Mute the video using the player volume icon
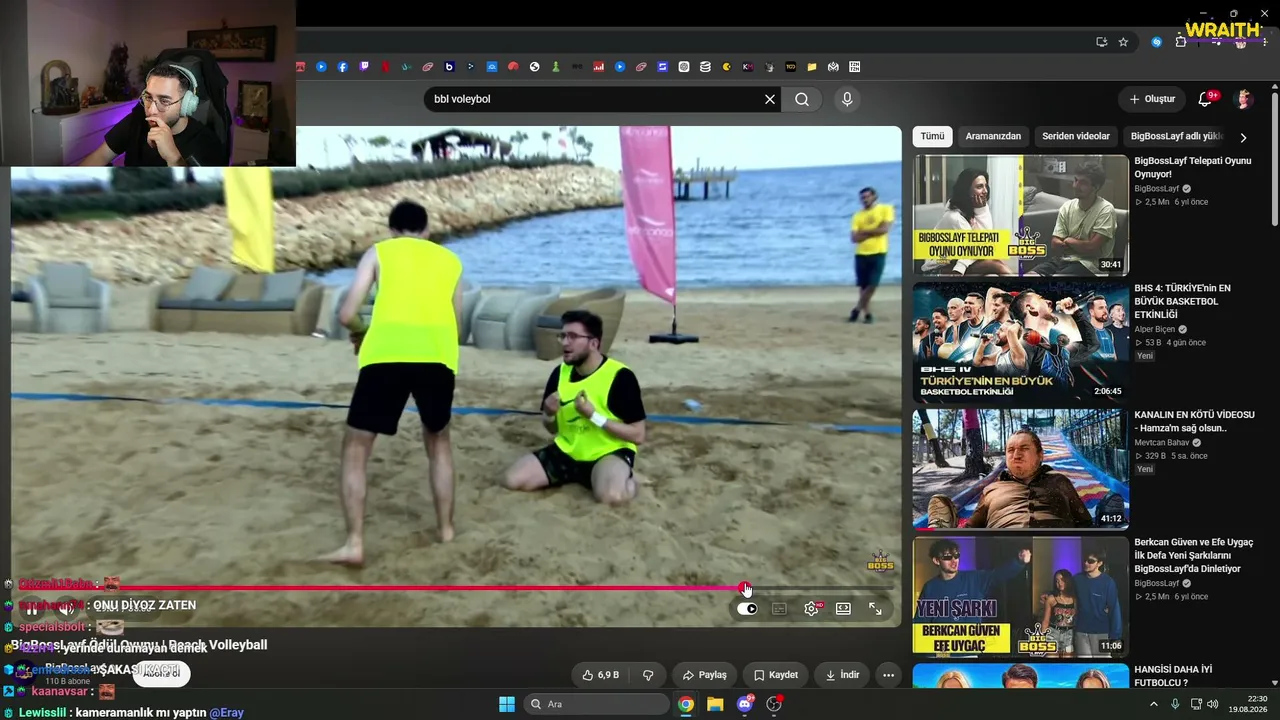The height and width of the screenshot is (720, 1280). tap(68, 608)
